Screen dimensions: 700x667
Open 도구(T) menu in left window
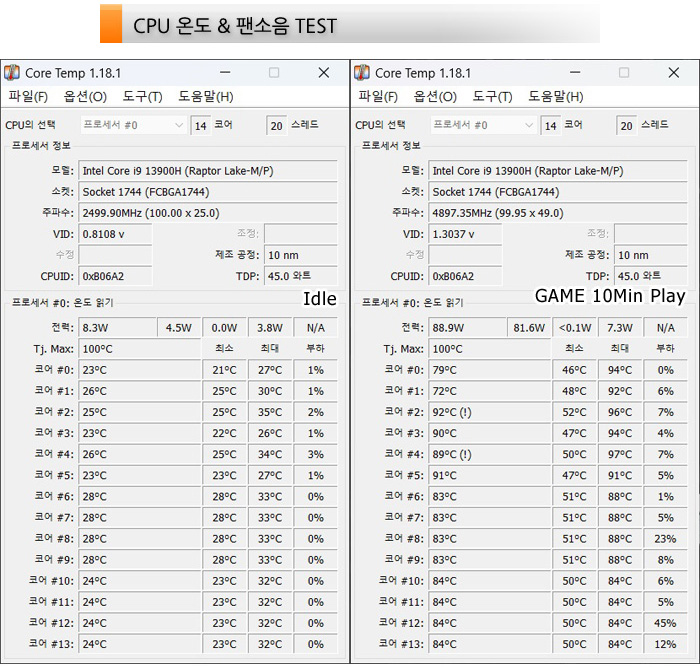[x=143, y=96]
